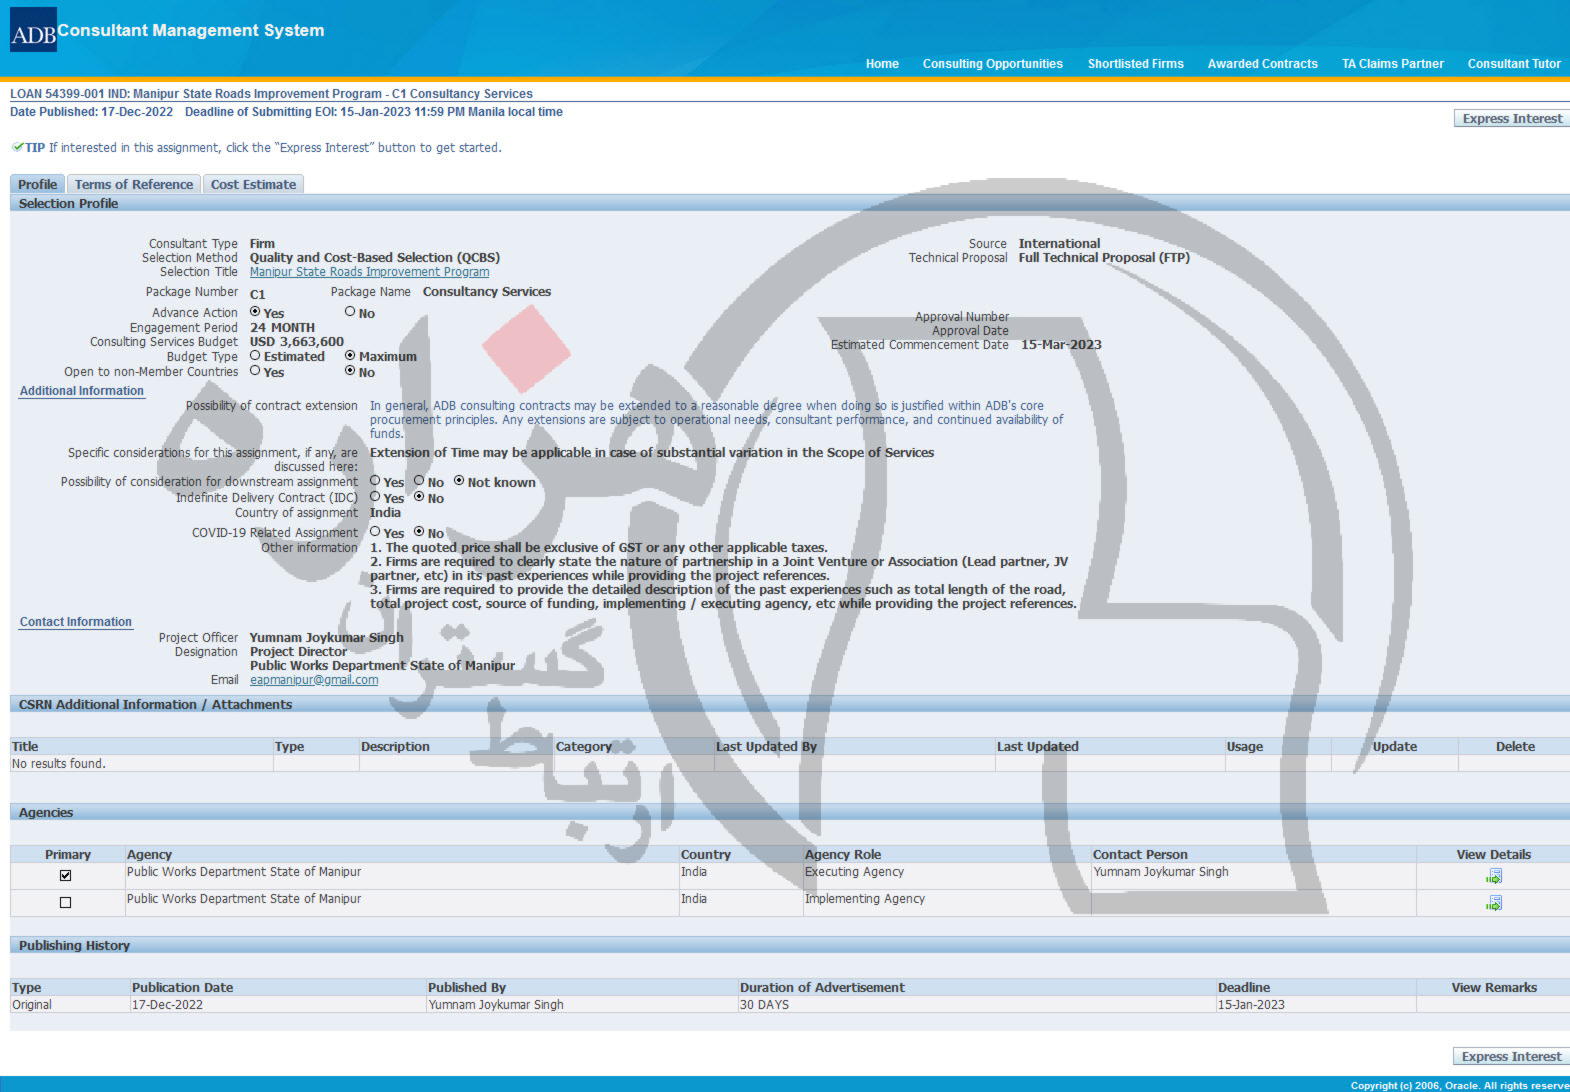
Task: Tick primary checkbox for Executing Agency row
Action: pos(66,876)
